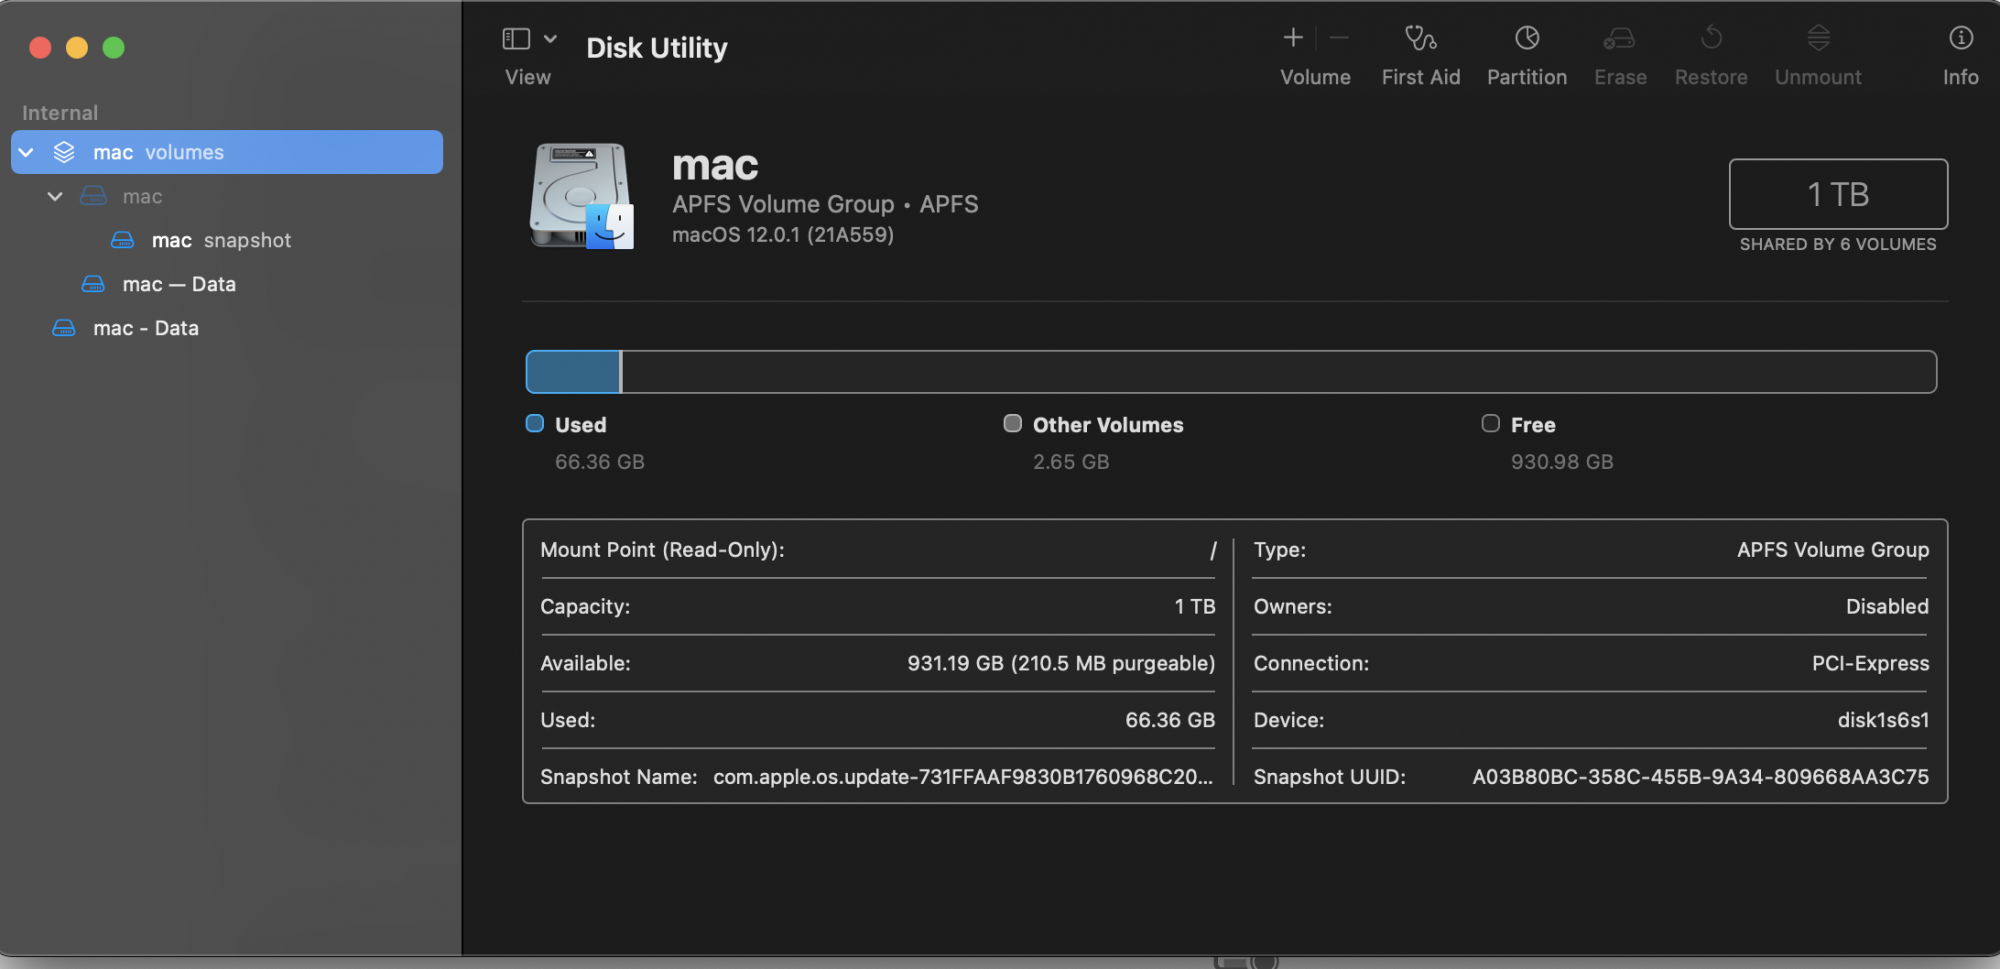The width and height of the screenshot is (2000, 969).
Task: Collapse the dimmed 'mac' volume chevron
Action: (x=55, y=196)
